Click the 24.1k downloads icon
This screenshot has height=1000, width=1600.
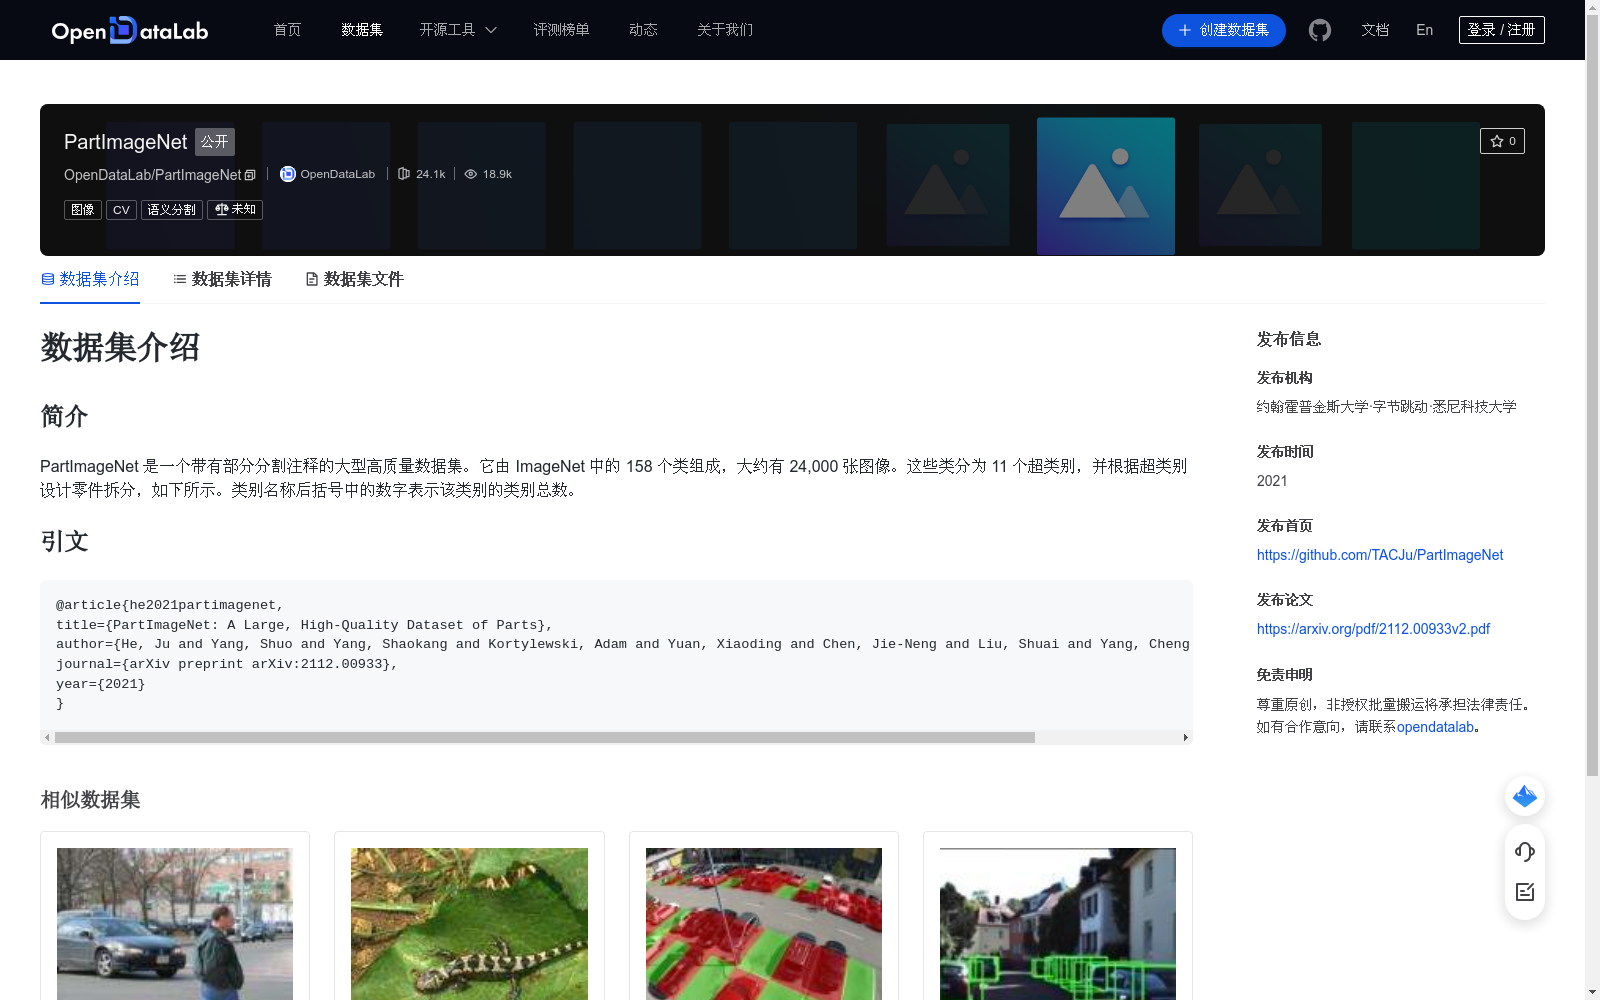coord(404,174)
